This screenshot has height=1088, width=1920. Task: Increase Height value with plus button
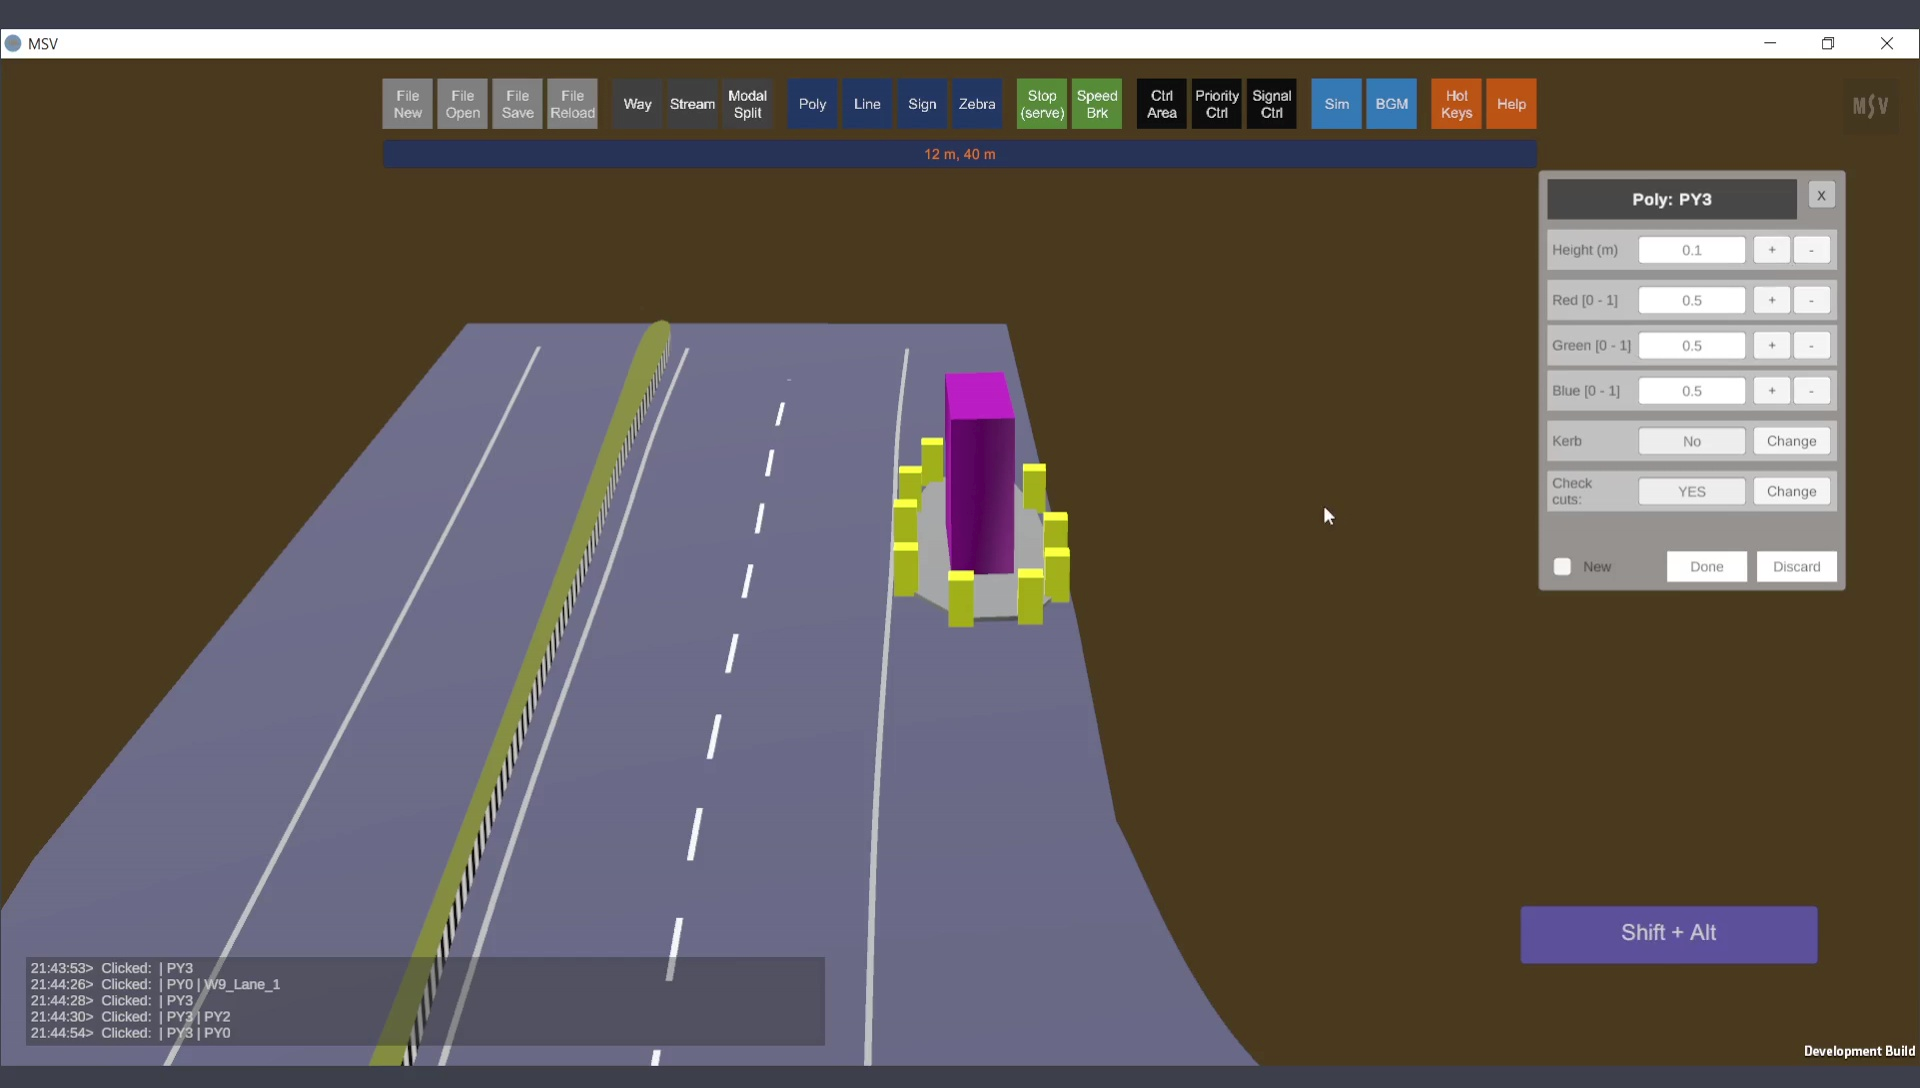[x=1771, y=250]
